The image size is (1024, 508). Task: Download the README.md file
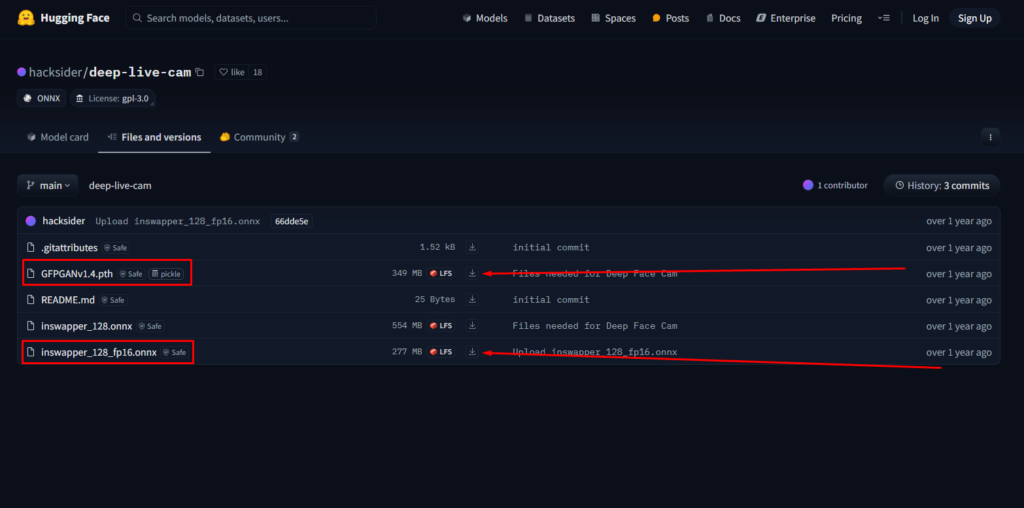click(x=472, y=300)
